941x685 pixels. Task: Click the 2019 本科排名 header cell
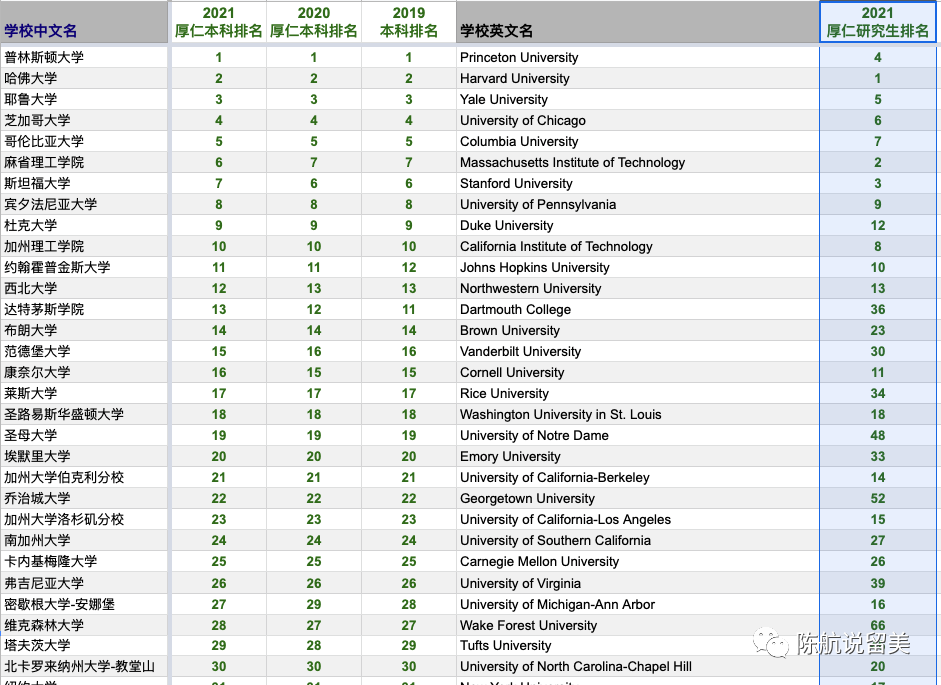pos(409,22)
